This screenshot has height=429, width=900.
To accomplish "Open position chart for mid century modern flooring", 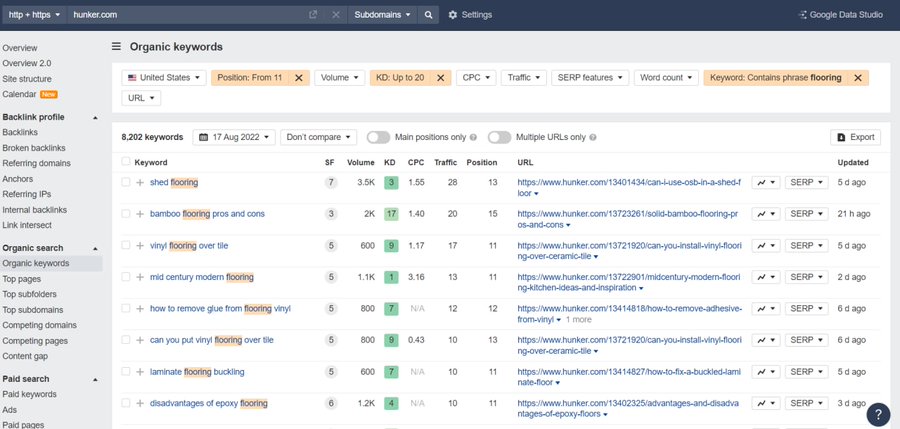I will click(766, 277).
